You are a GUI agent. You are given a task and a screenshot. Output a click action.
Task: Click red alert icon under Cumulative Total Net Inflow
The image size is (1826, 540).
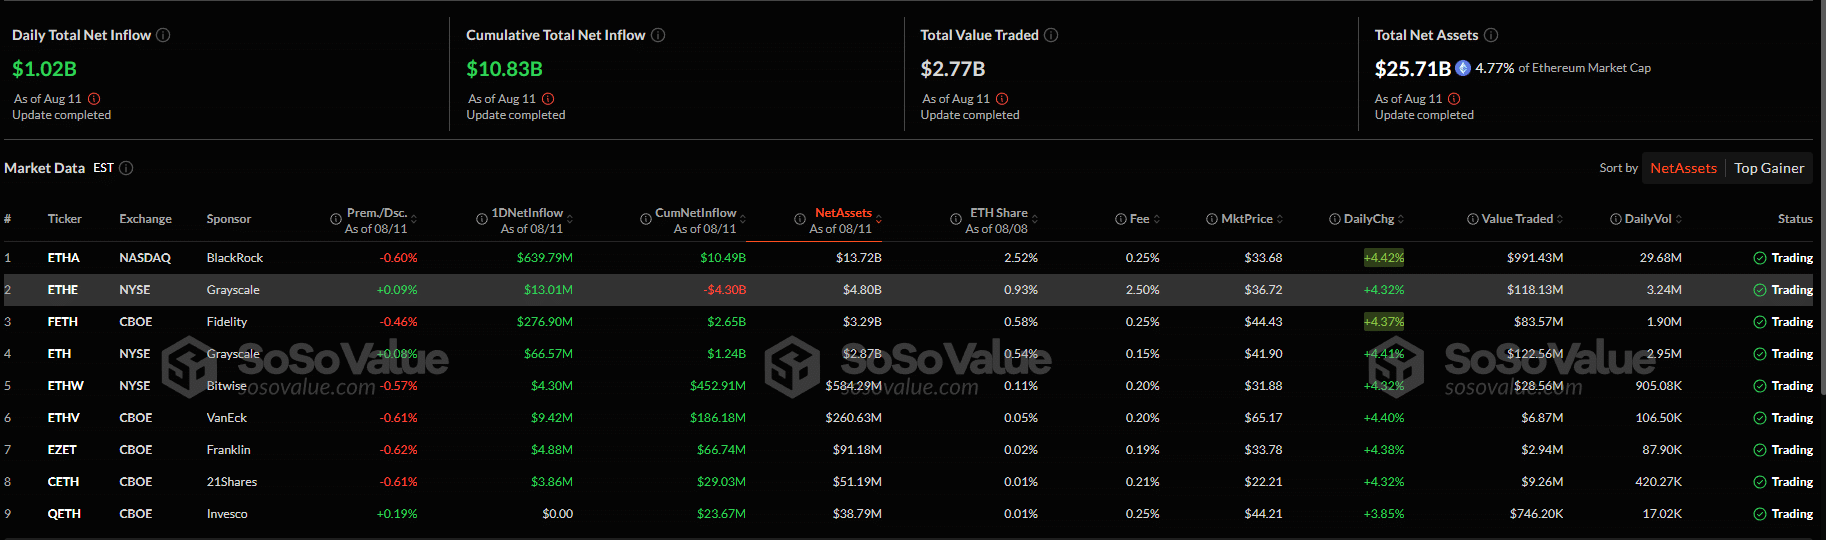pos(548,99)
